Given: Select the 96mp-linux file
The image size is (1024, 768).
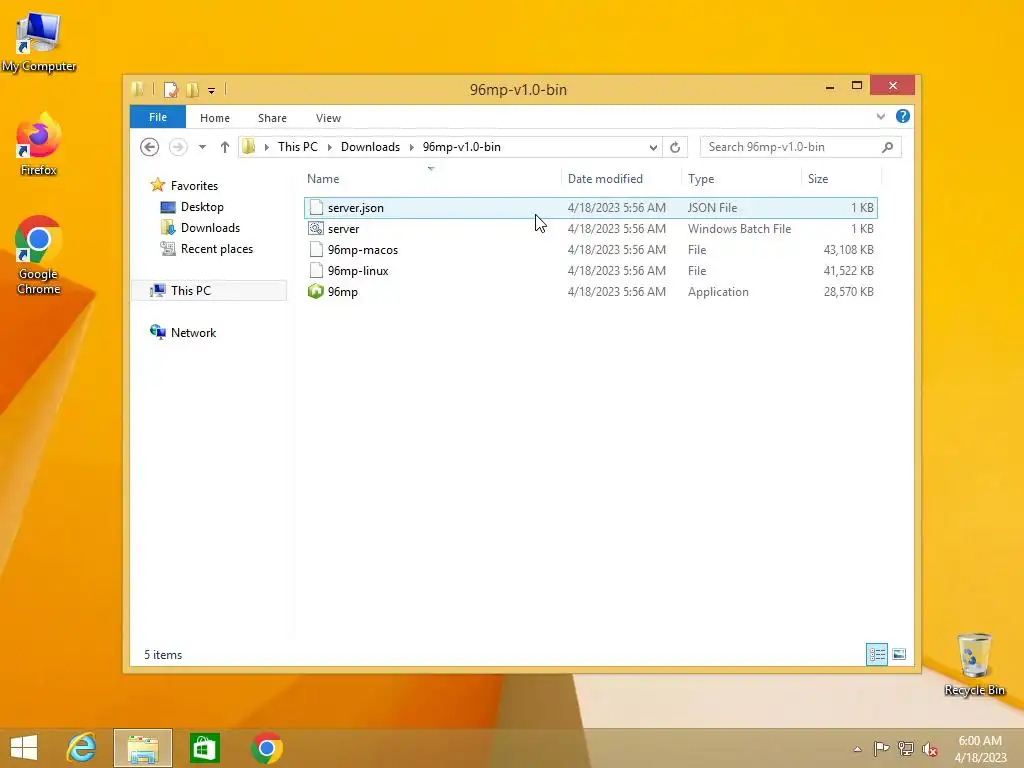Looking at the screenshot, I should tap(590, 270).
